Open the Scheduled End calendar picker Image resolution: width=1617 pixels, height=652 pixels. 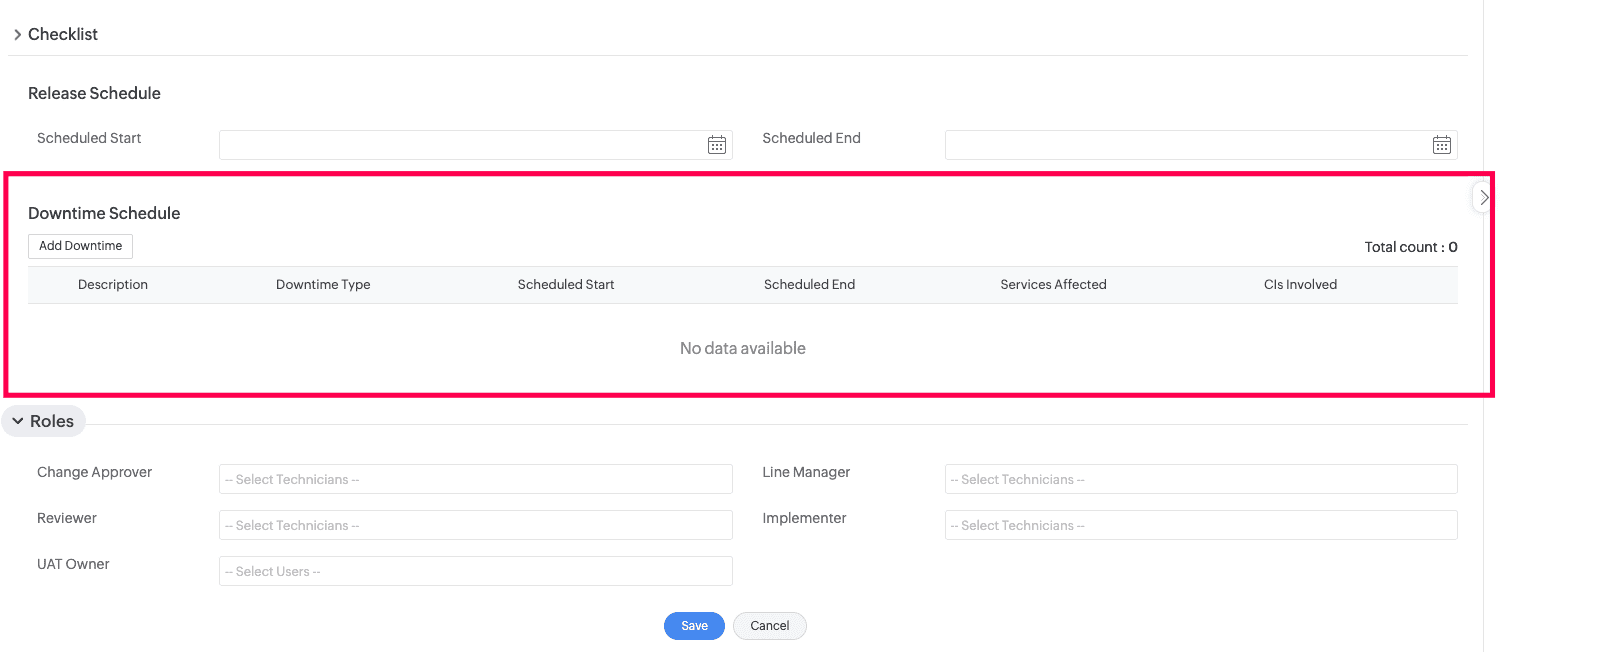[1441, 145]
